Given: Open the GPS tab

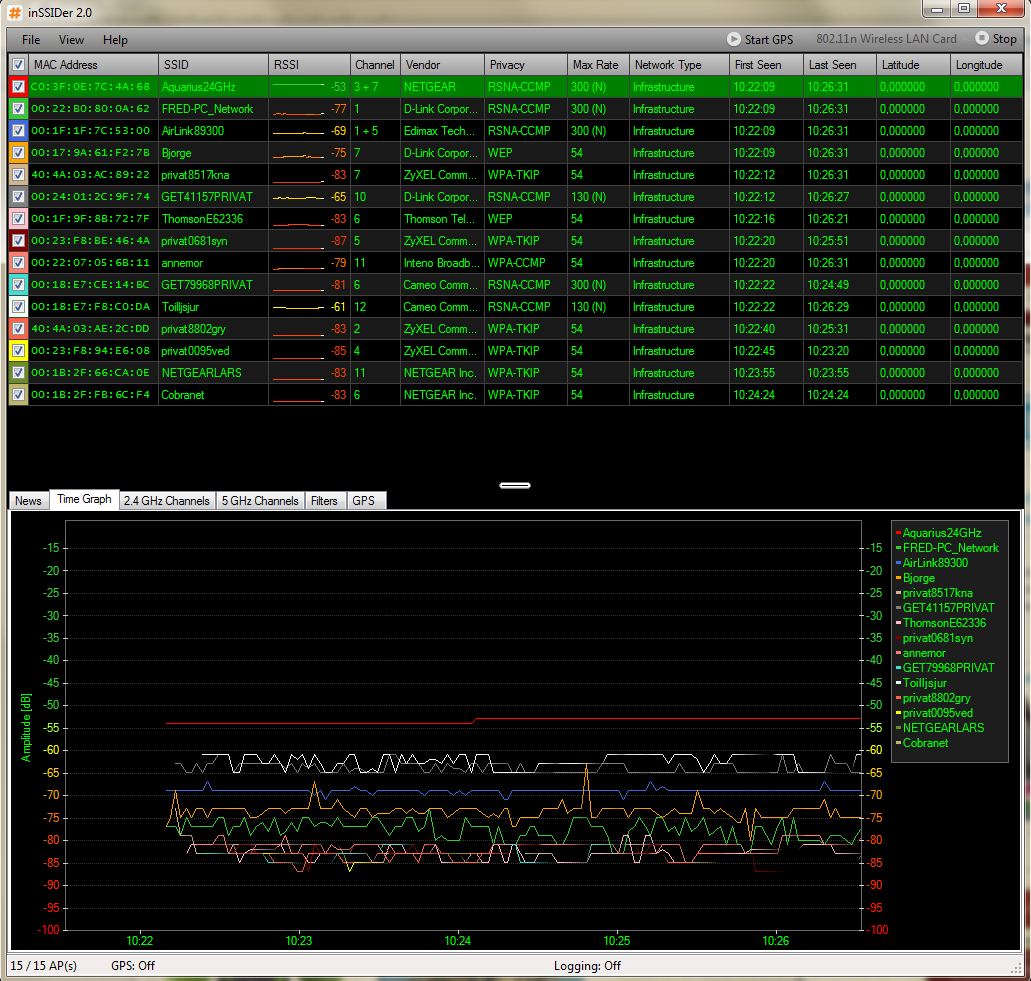Looking at the screenshot, I should coord(364,500).
